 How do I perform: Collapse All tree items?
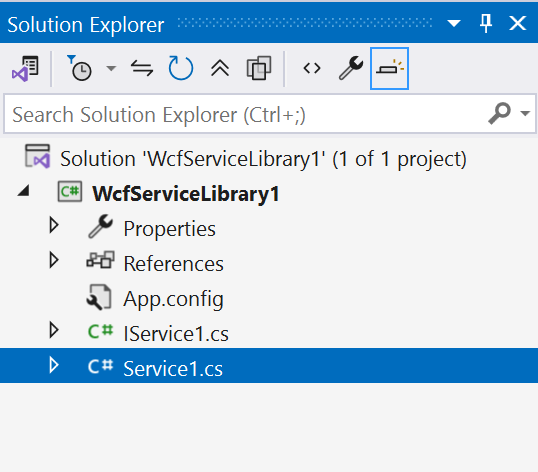[x=220, y=68]
